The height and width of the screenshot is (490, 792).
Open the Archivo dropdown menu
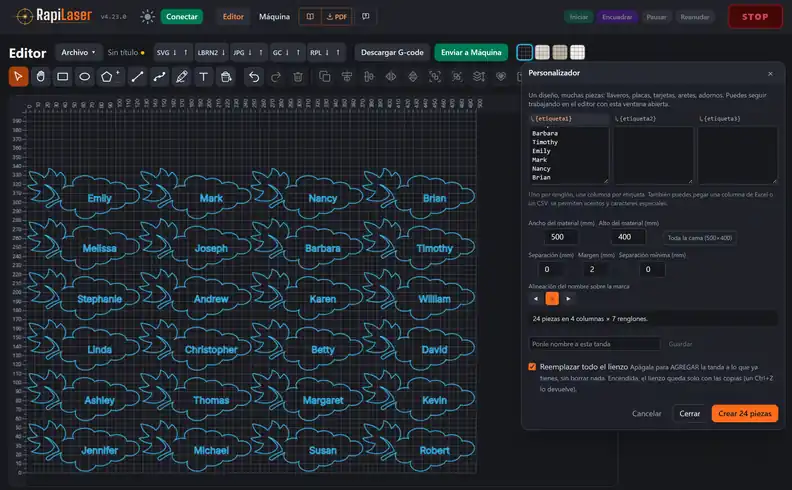[x=78, y=53]
